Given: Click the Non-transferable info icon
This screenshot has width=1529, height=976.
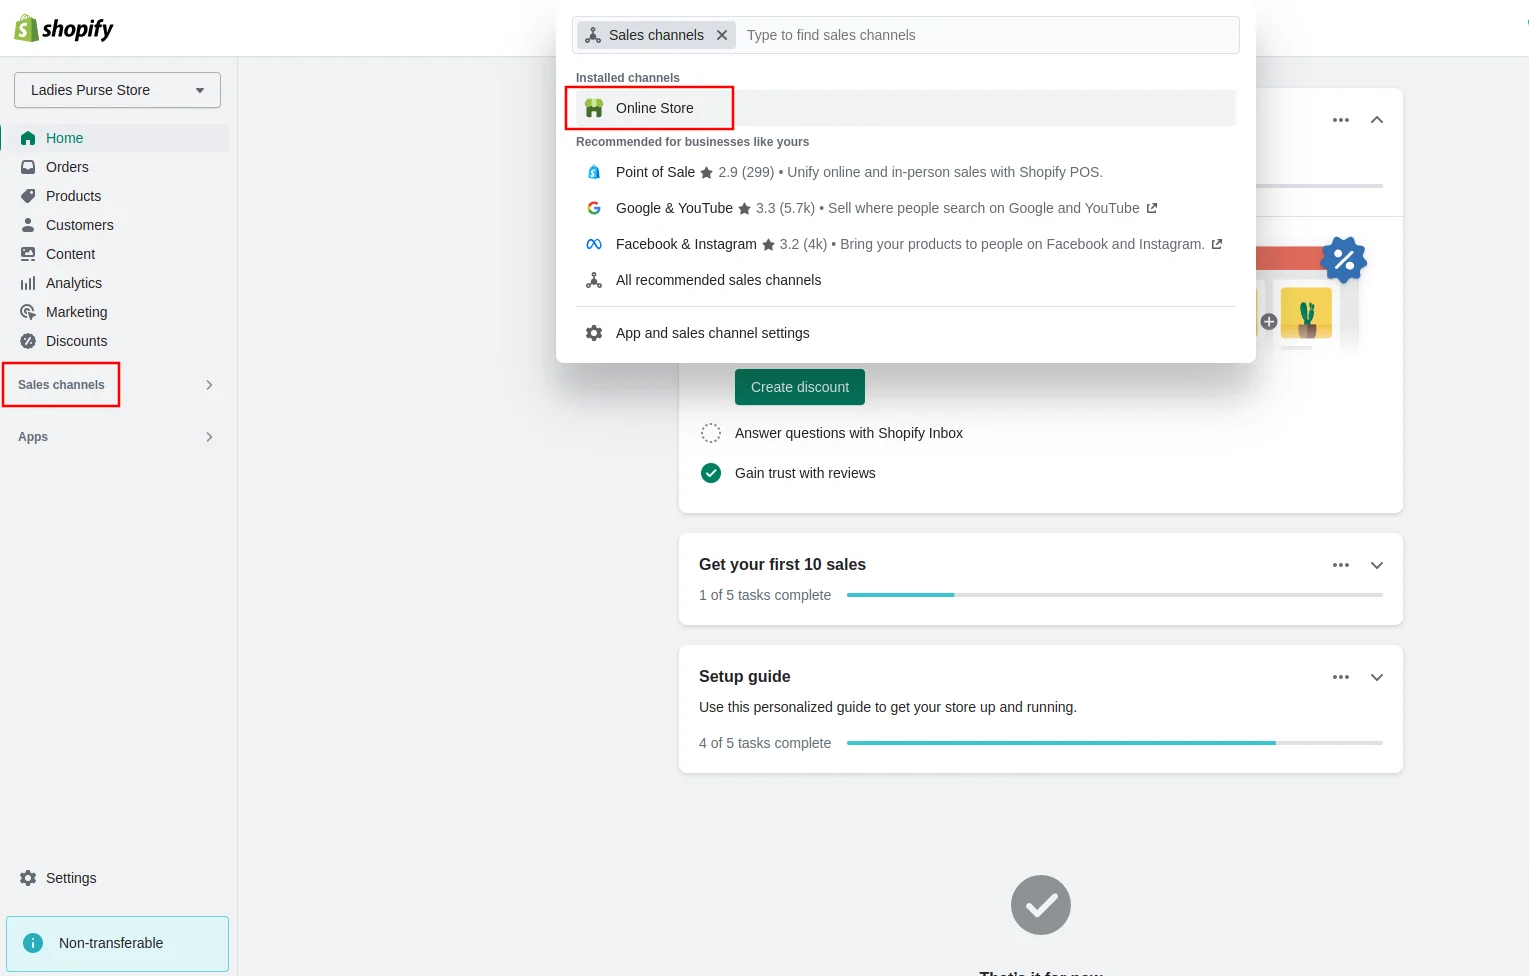Looking at the screenshot, I should coord(33,943).
